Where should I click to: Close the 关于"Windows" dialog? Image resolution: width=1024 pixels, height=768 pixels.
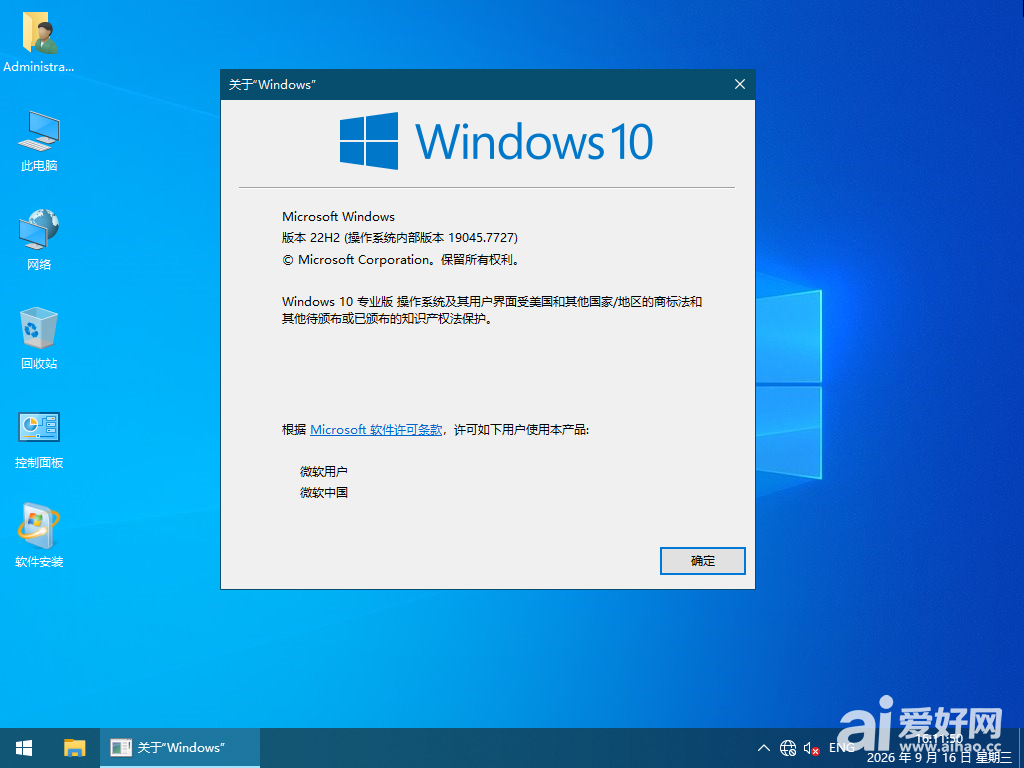click(x=739, y=84)
